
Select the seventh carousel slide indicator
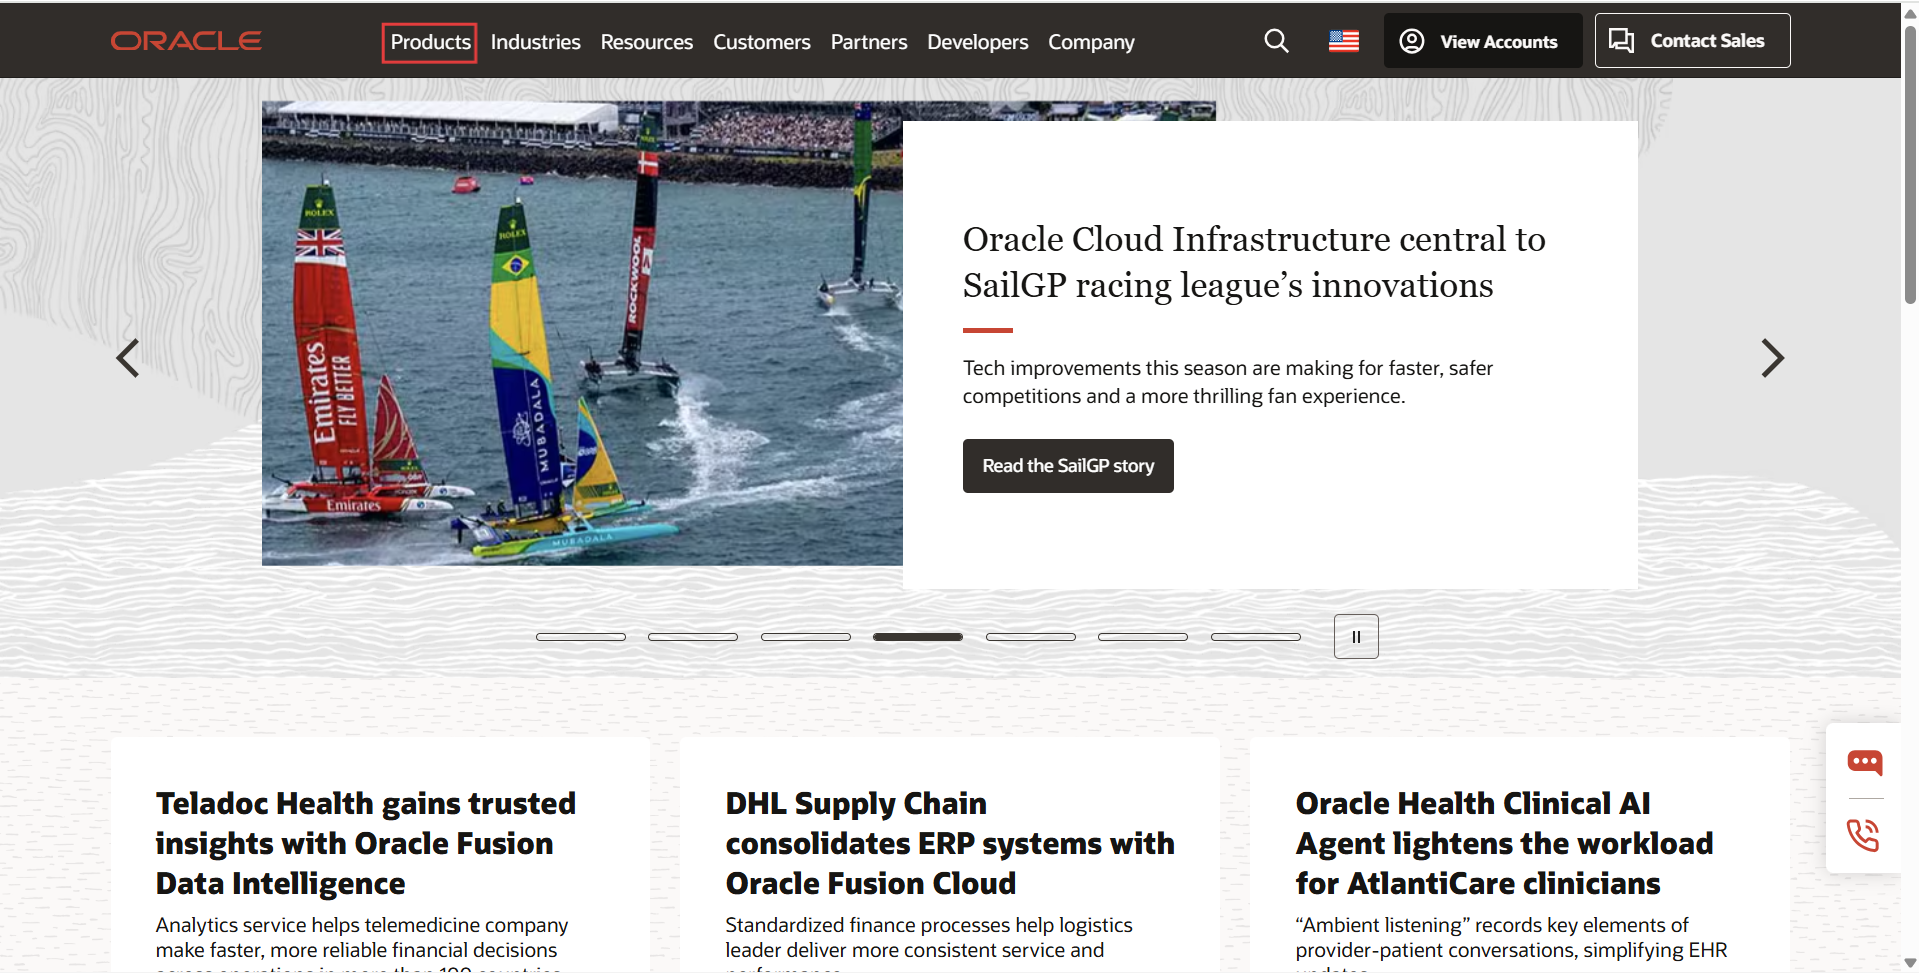click(1256, 637)
